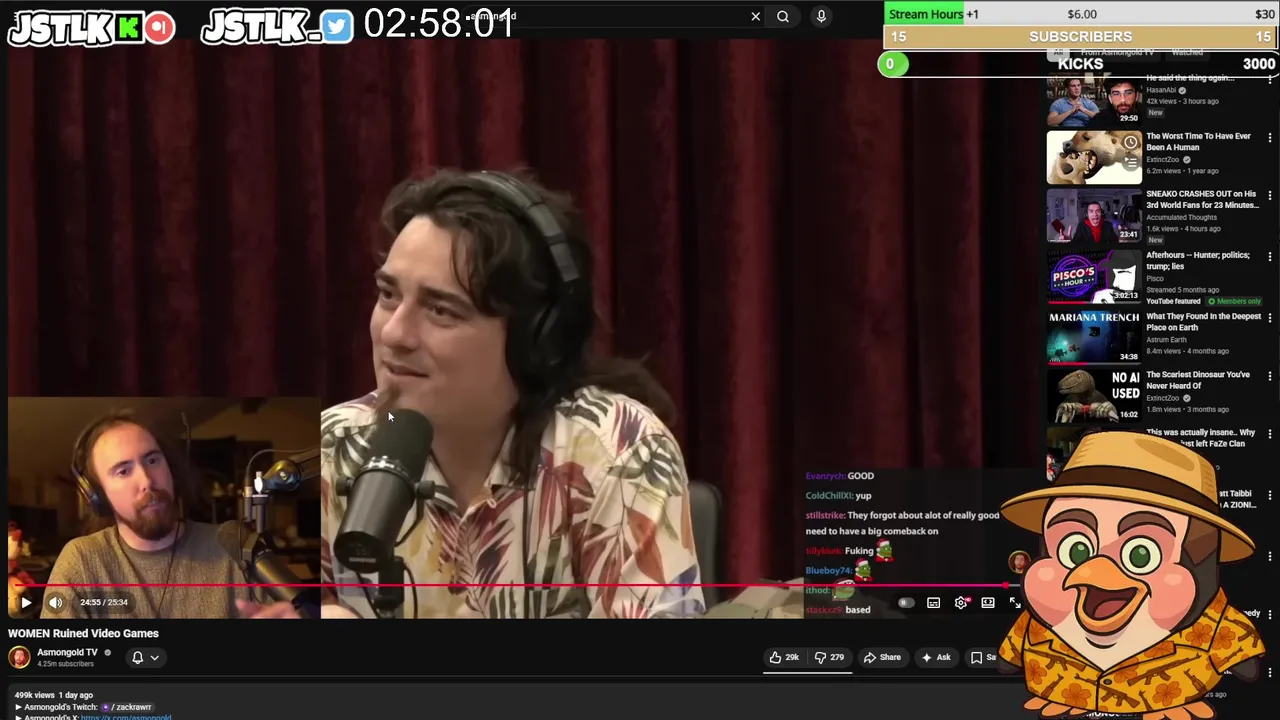Visit the Asmongold TV channel name
The height and width of the screenshot is (720, 1280).
[67, 652]
